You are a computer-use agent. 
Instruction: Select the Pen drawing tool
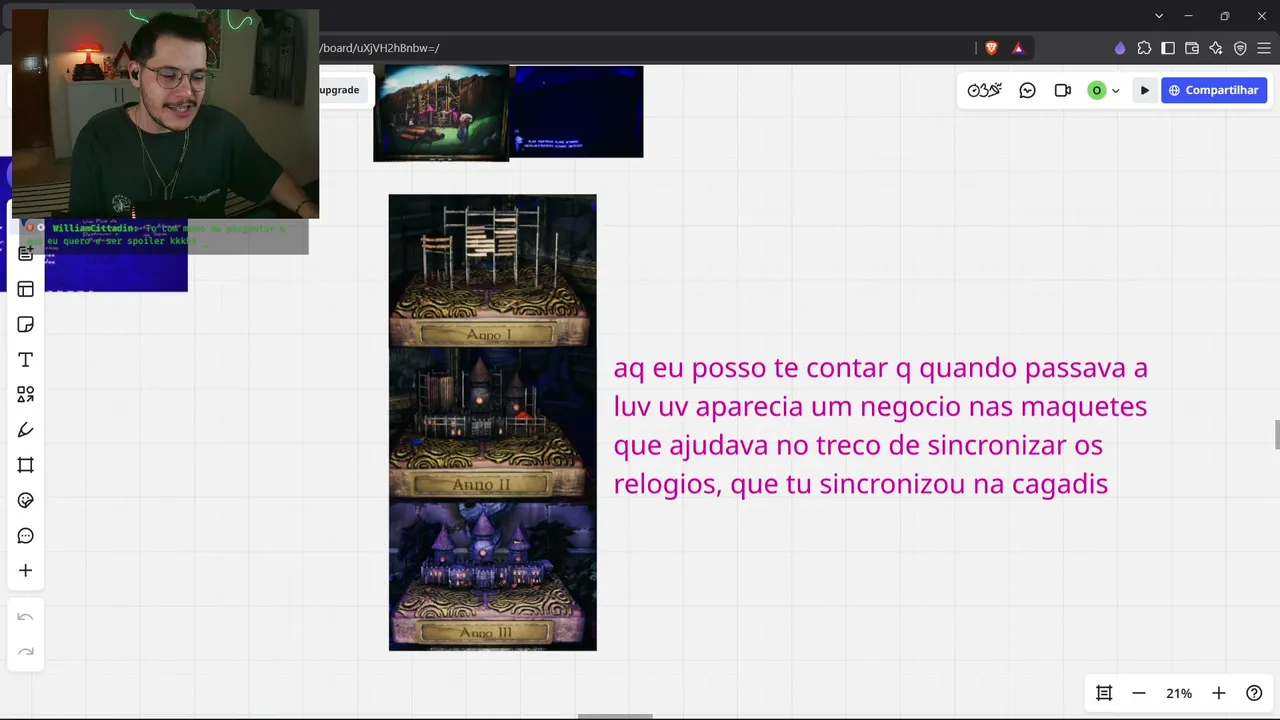pyautogui.click(x=26, y=430)
